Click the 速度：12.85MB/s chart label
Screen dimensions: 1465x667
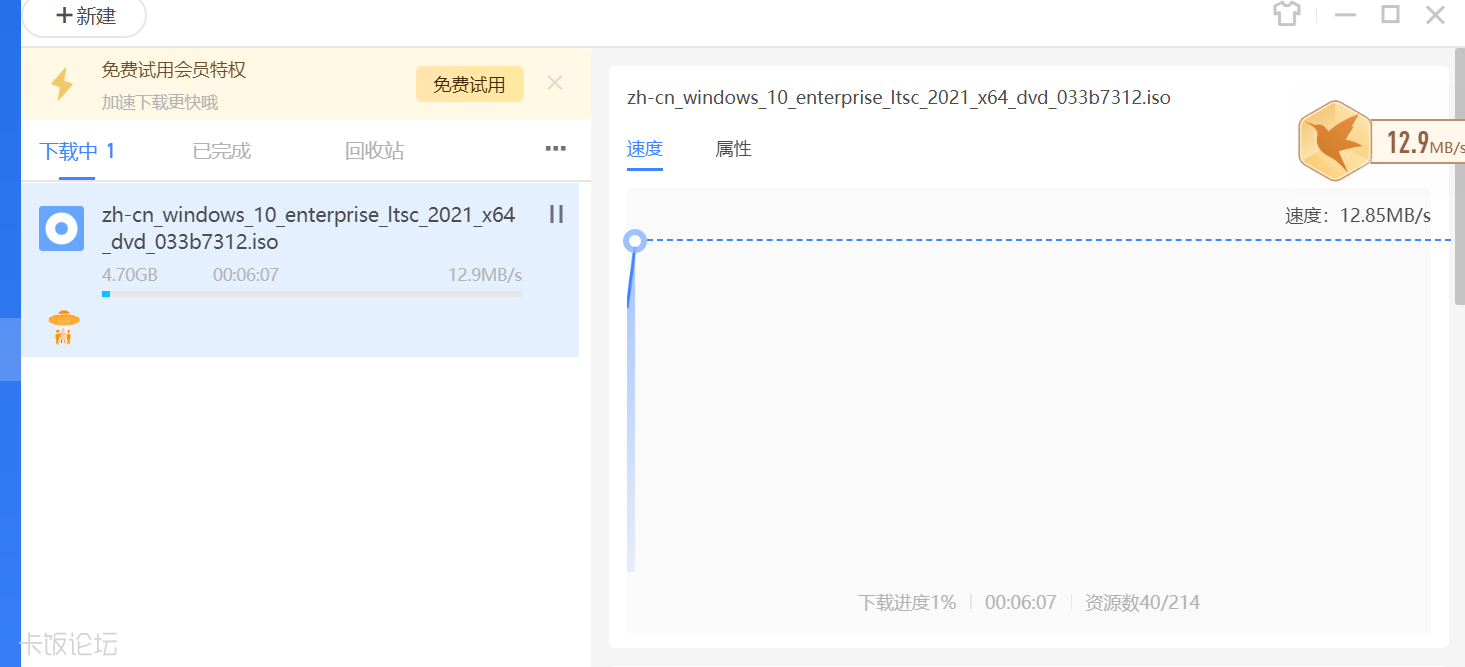1358,215
